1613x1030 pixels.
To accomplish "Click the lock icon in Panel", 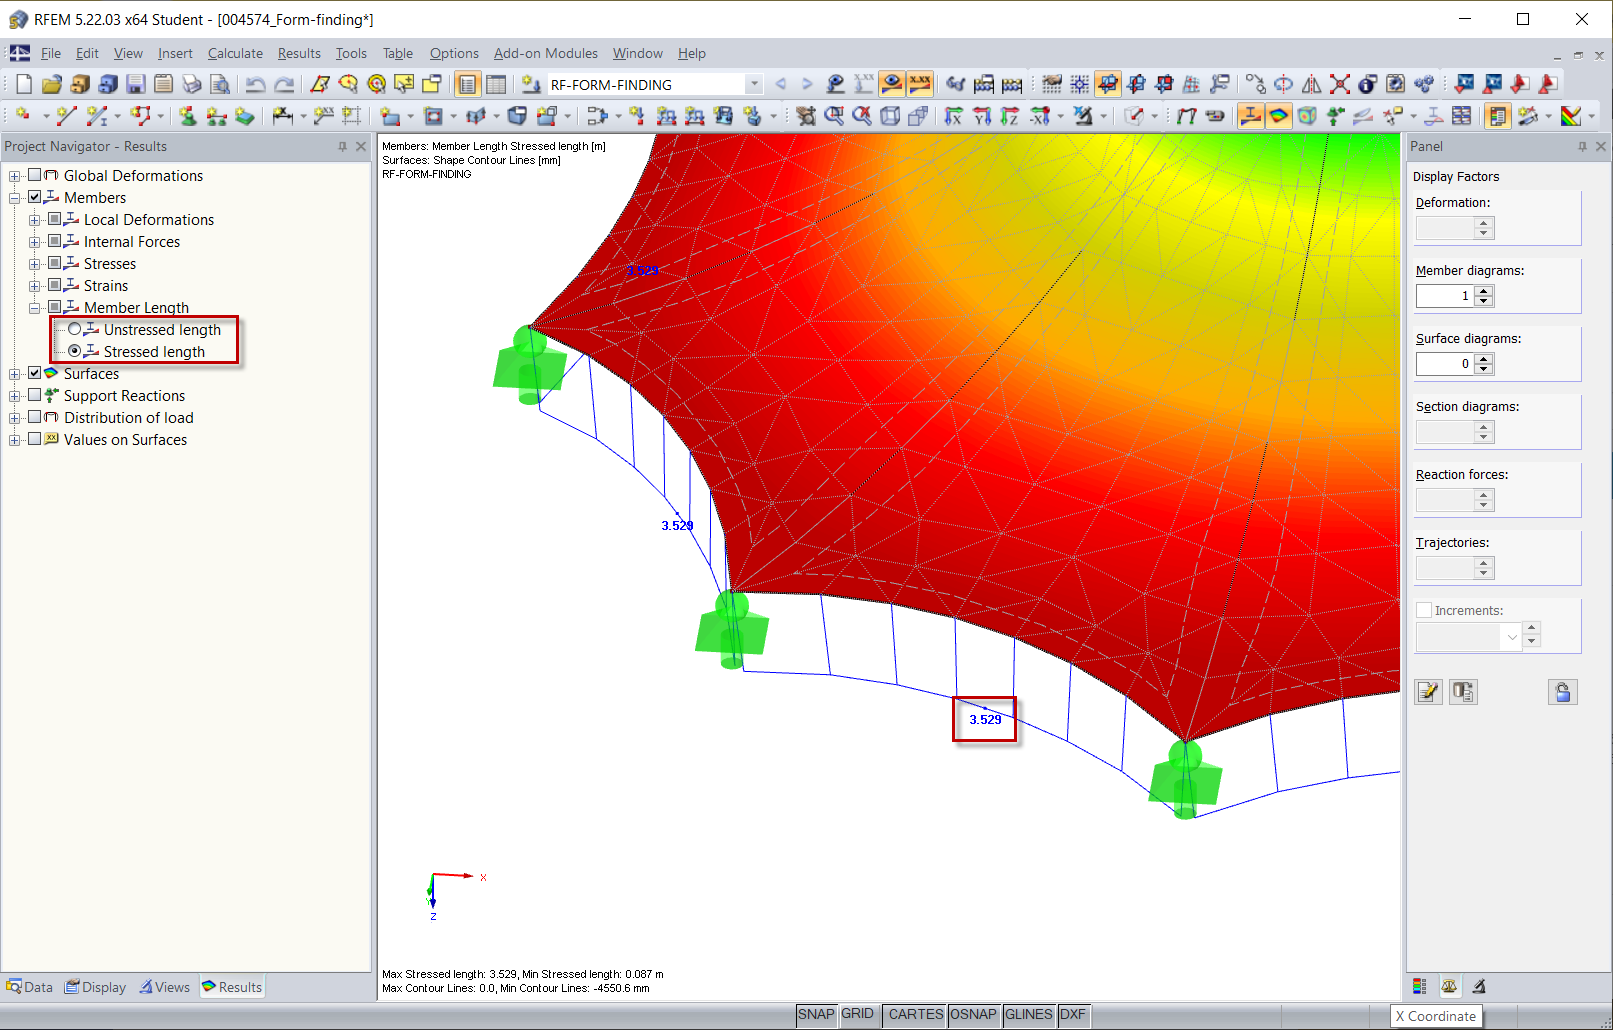I will (1563, 692).
